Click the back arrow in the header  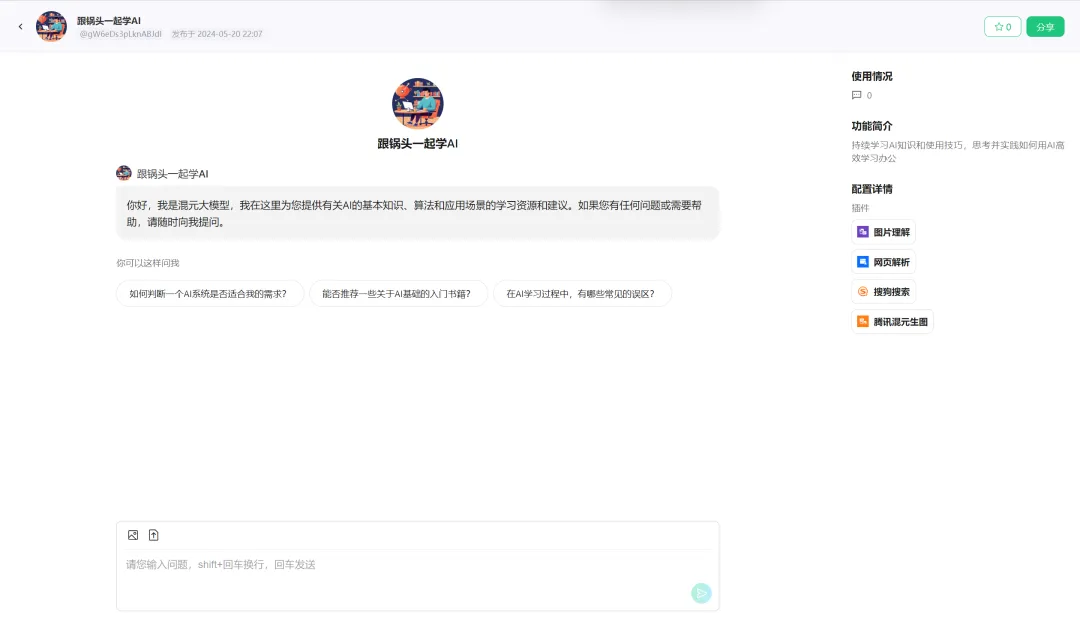click(20, 27)
